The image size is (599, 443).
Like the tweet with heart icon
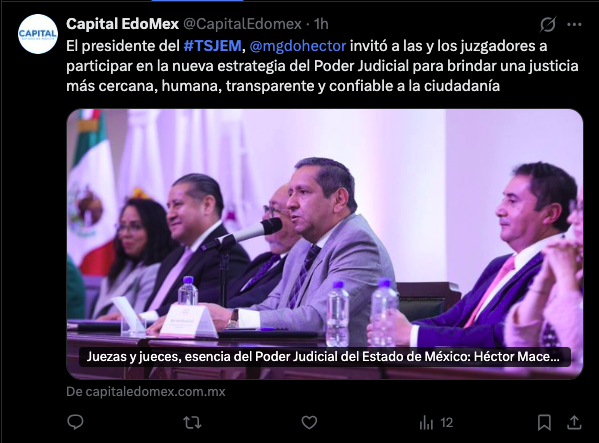click(x=309, y=422)
